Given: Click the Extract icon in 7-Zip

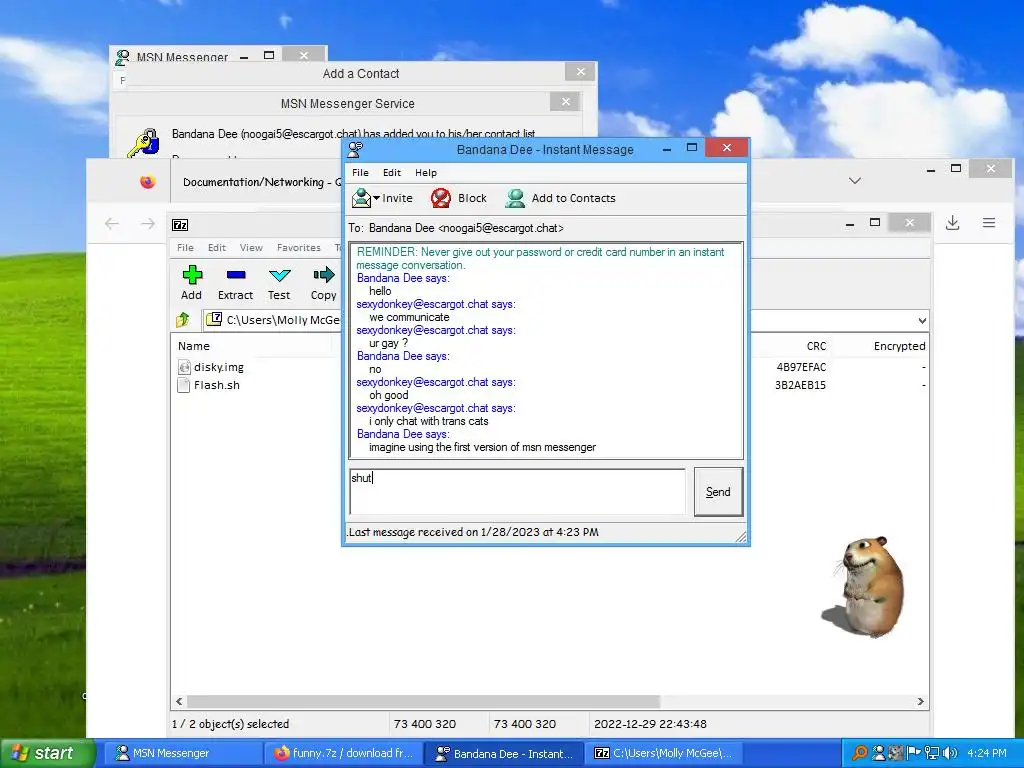Looking at the screenshot, I should click(x=236, y=275).
